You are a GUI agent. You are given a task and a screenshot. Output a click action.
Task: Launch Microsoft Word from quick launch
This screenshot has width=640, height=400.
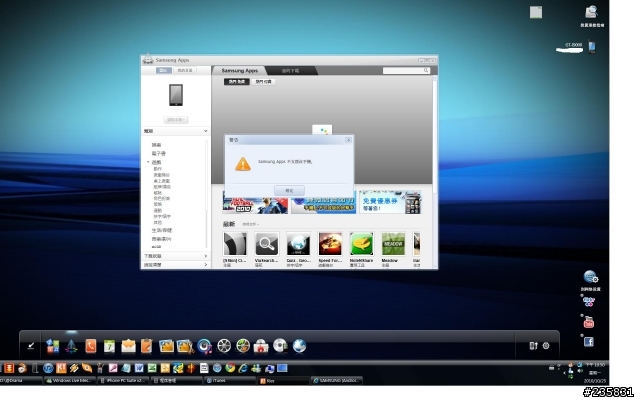pyautogui.click(x=139, y=368)
